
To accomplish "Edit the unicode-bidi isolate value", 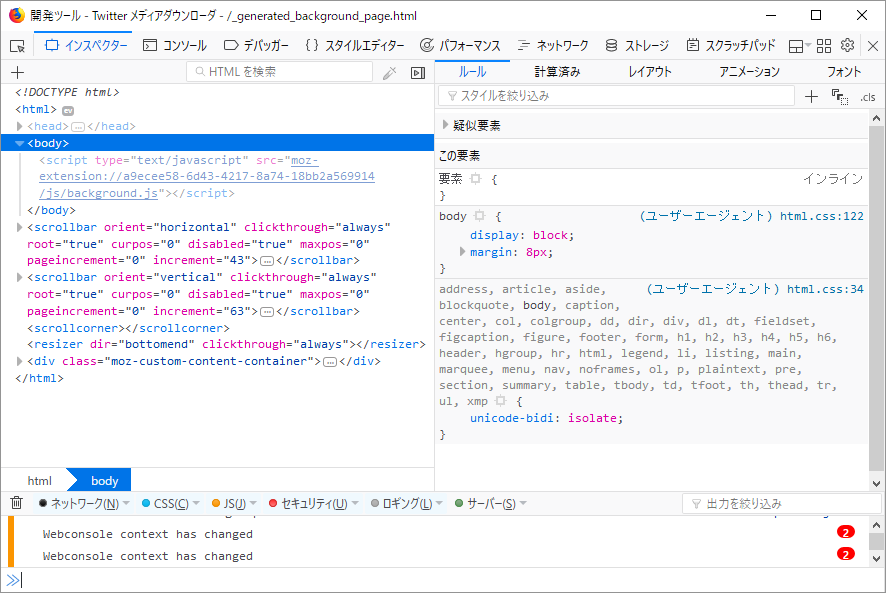I will 592,418.
